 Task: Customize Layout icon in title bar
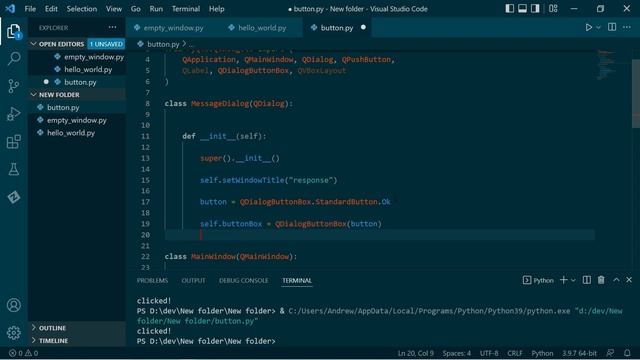click(553, 9)
